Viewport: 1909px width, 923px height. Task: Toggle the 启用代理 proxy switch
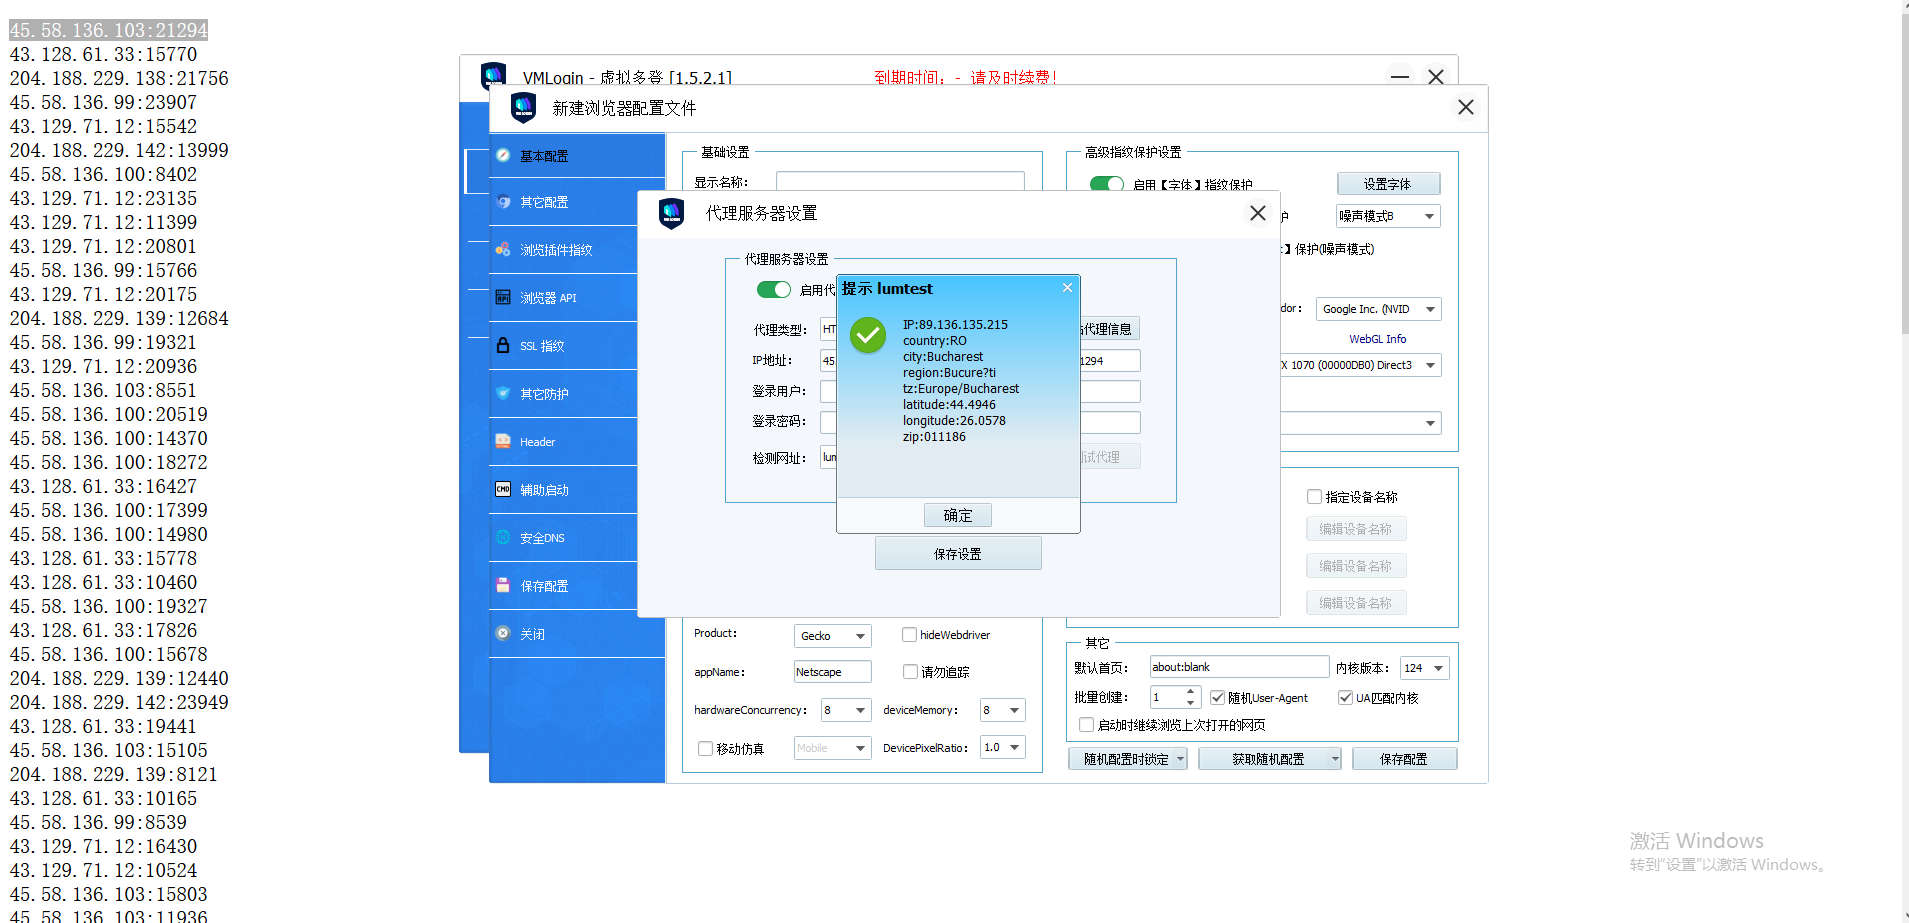(774, 289)
